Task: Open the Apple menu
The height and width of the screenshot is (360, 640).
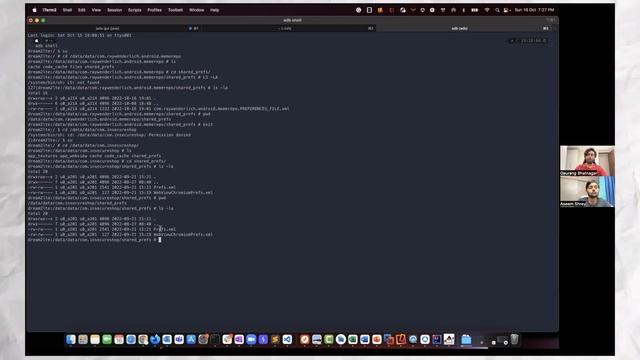Action: (x=34, y=10)
